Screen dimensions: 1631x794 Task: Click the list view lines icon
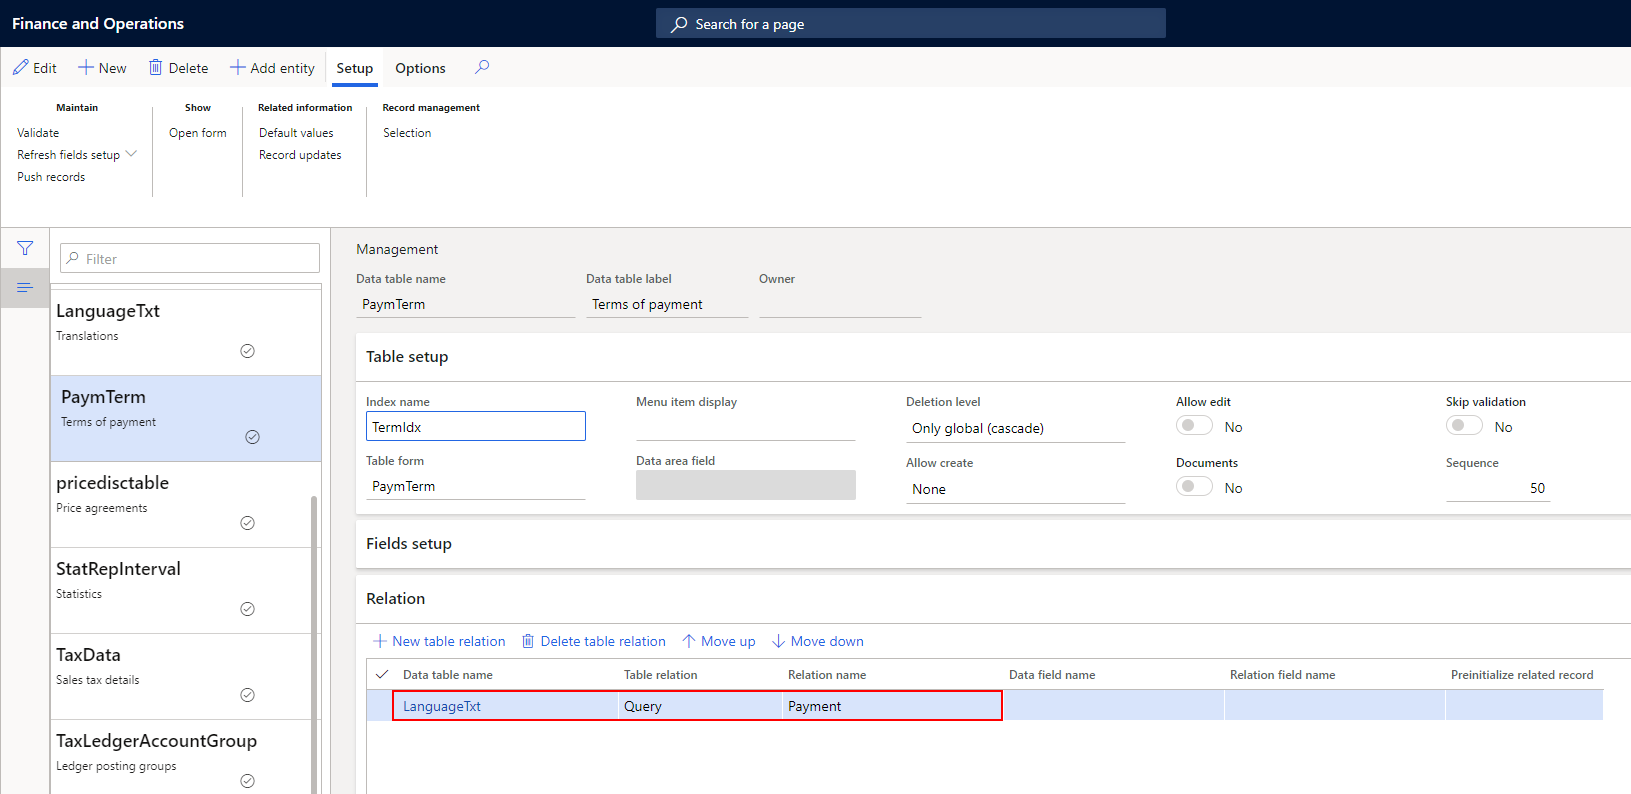[25, 288]
